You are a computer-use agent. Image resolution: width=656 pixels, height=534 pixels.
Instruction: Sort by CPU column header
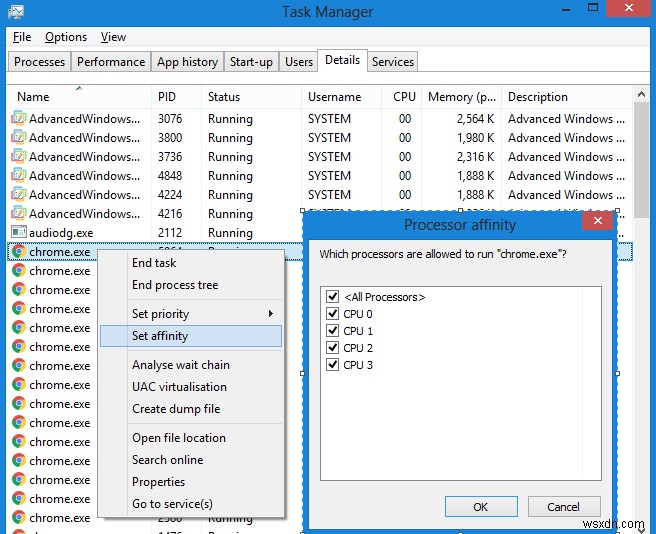click(x=401, y=97)
